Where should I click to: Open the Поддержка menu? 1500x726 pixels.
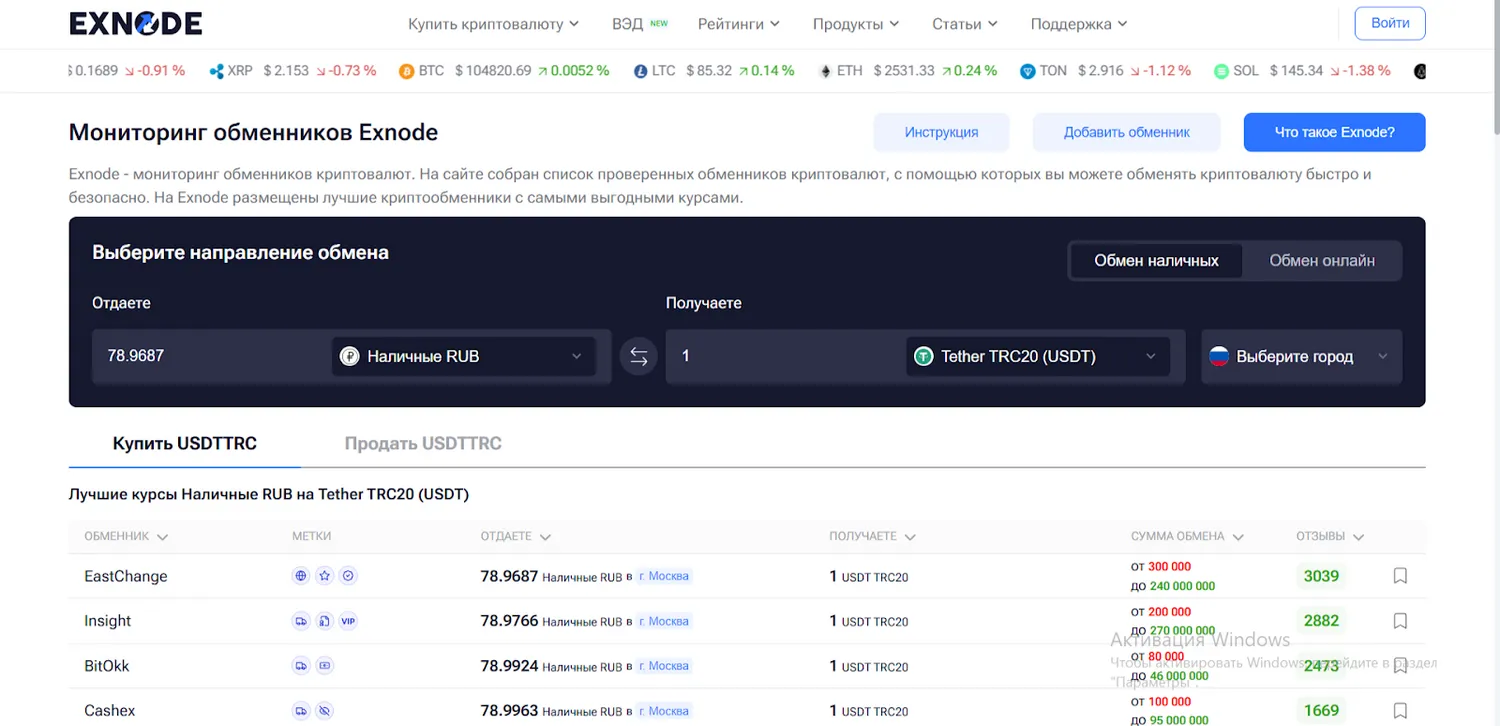(1079, 23)
